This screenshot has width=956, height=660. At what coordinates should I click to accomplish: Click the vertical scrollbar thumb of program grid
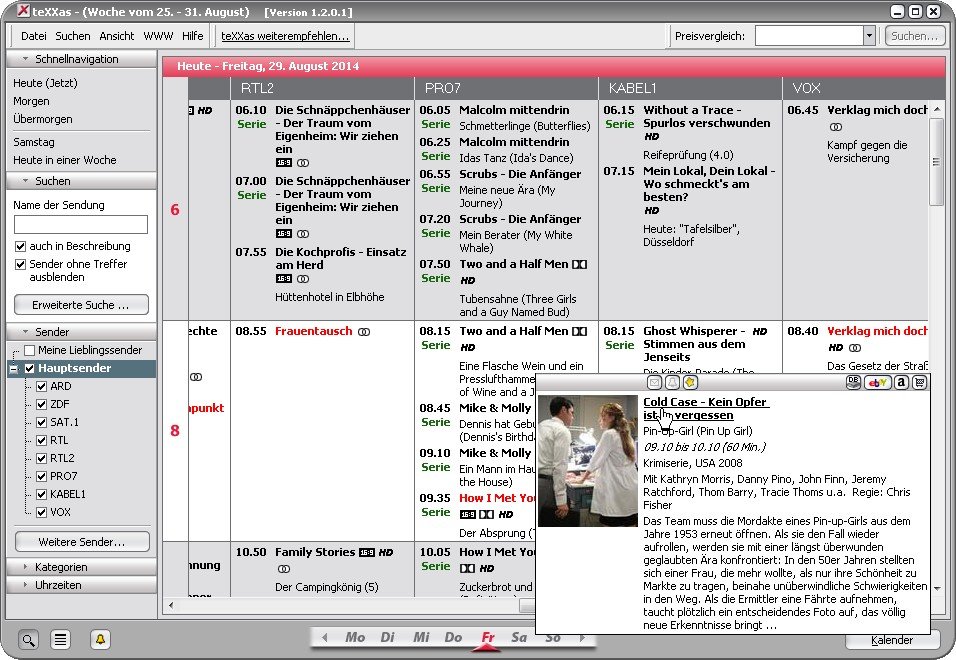pyautogui.click(x=936, y=162)
